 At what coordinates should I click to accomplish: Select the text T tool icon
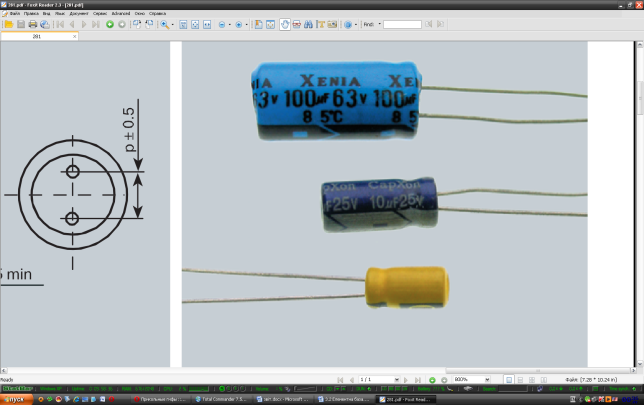(320, 25)
